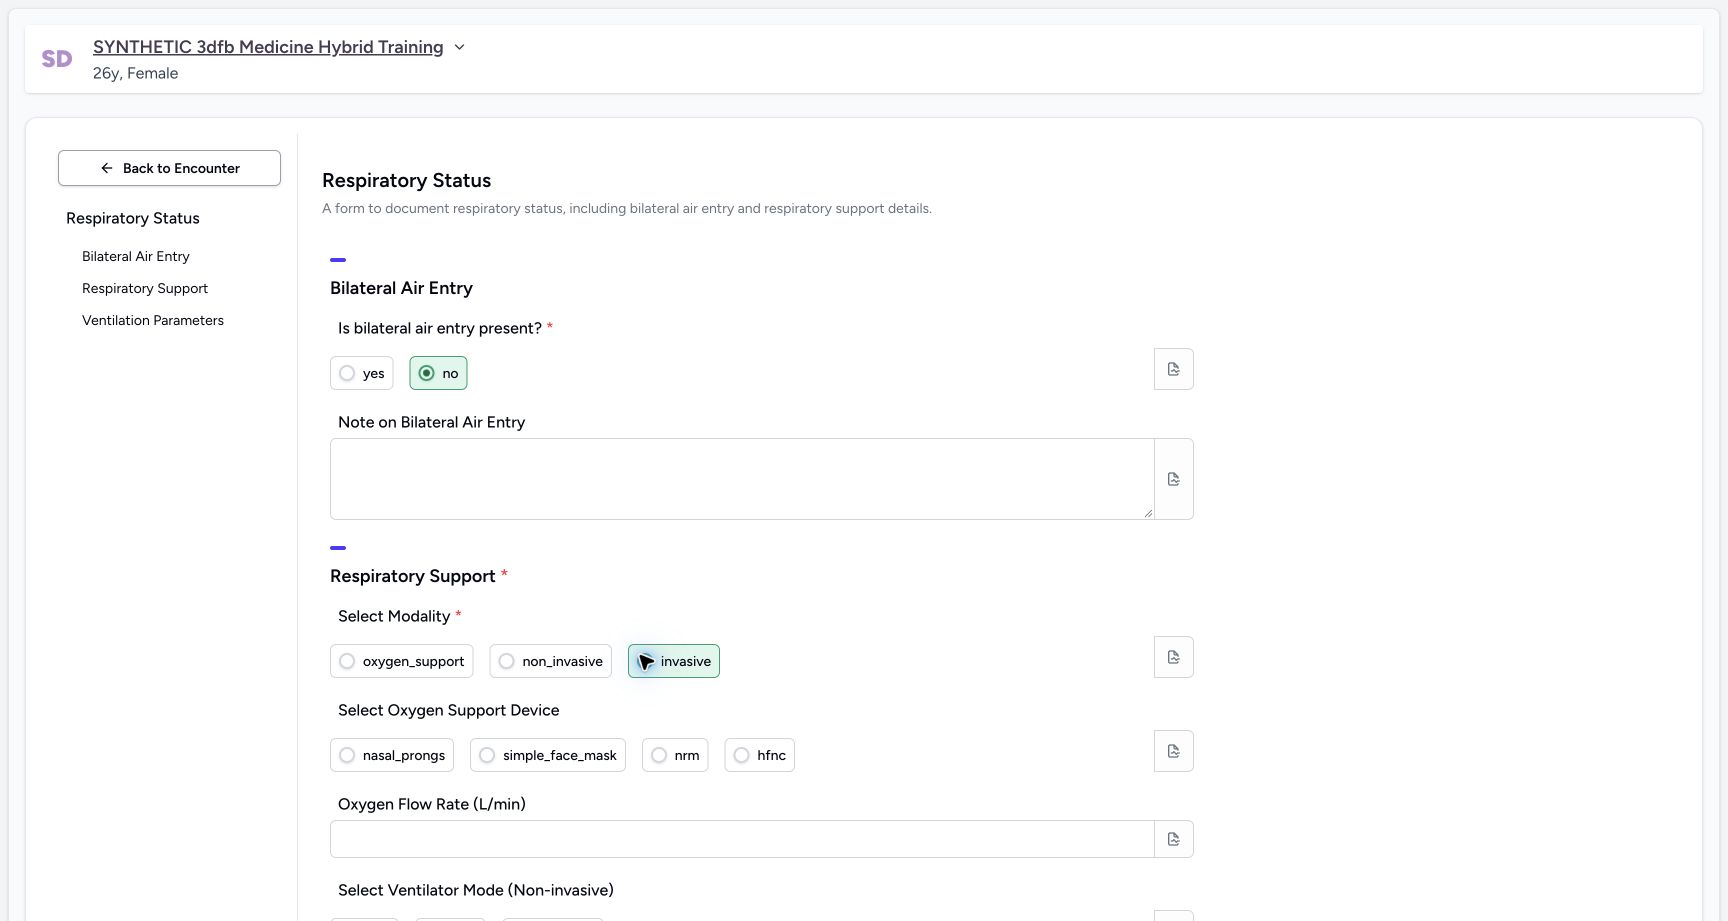The image size is (1728, 921).
Task: Expand the patient name dropdown chevron
Action: coord(459,47)
